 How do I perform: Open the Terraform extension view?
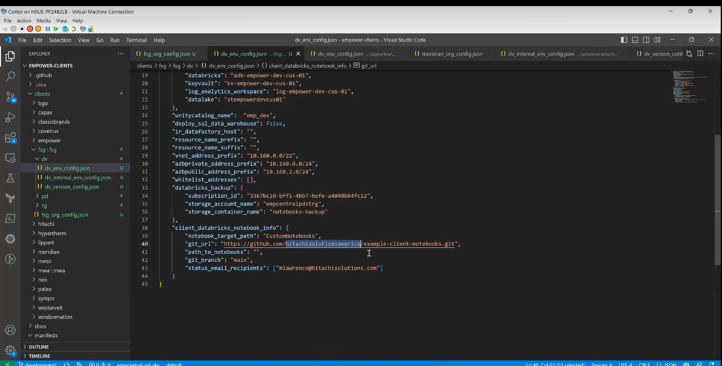pyautogui.click(x=10, y=198)
